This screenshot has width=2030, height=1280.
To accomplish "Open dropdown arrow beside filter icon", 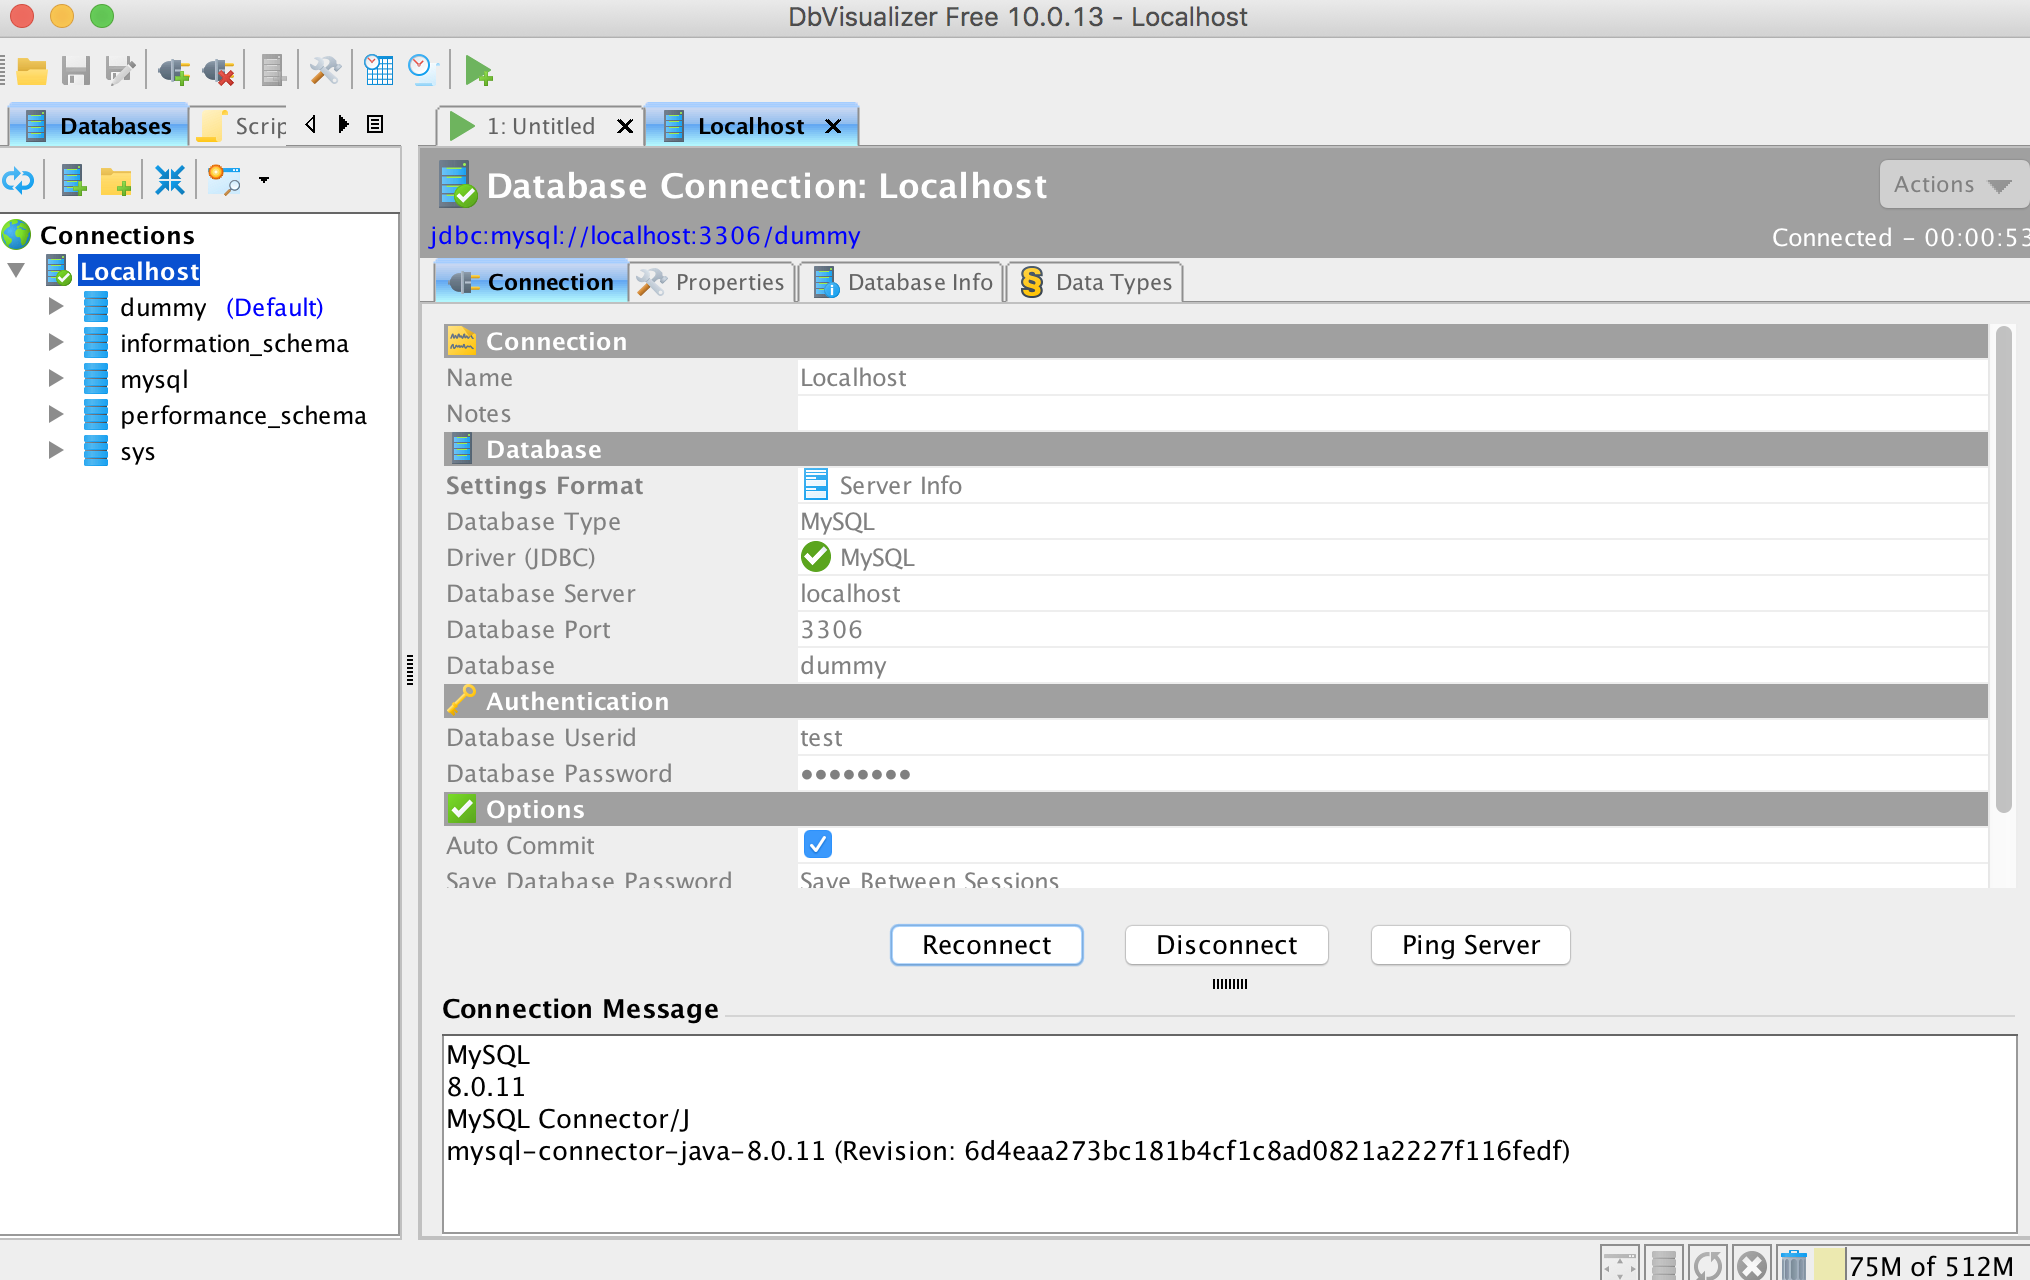I will 264,181.
